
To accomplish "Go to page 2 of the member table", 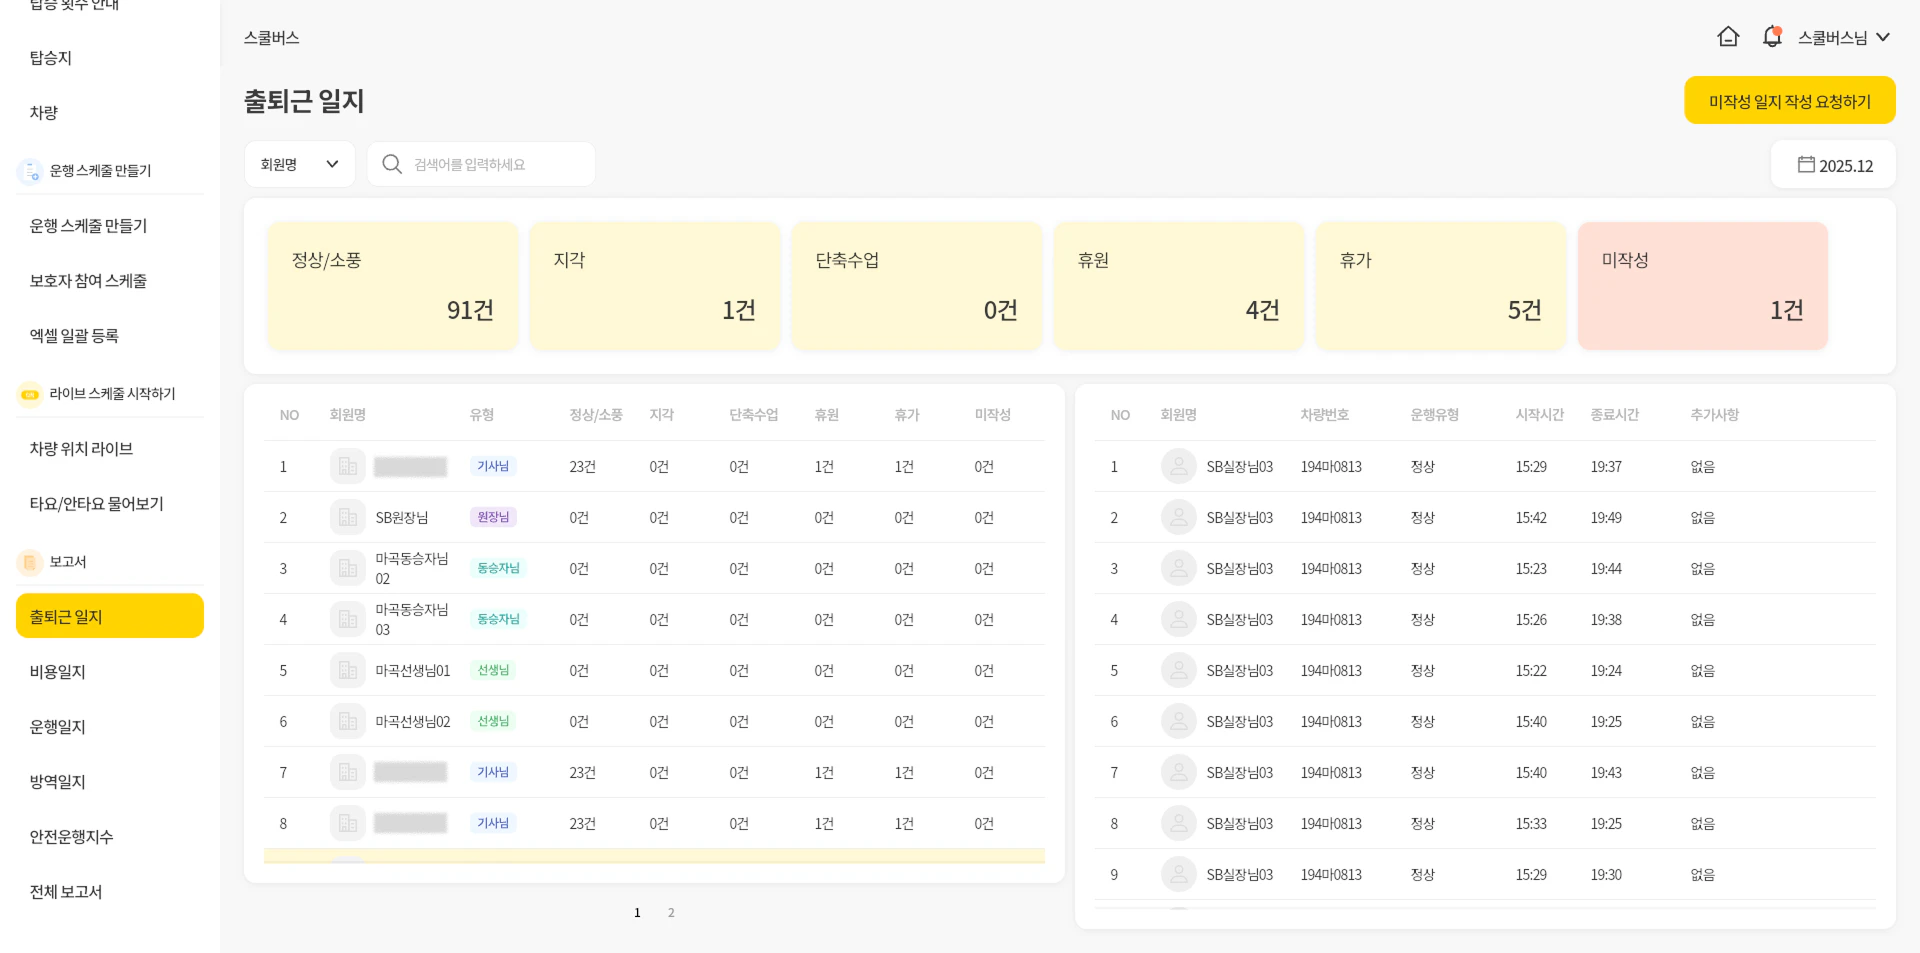I will (x=671, y=913).
